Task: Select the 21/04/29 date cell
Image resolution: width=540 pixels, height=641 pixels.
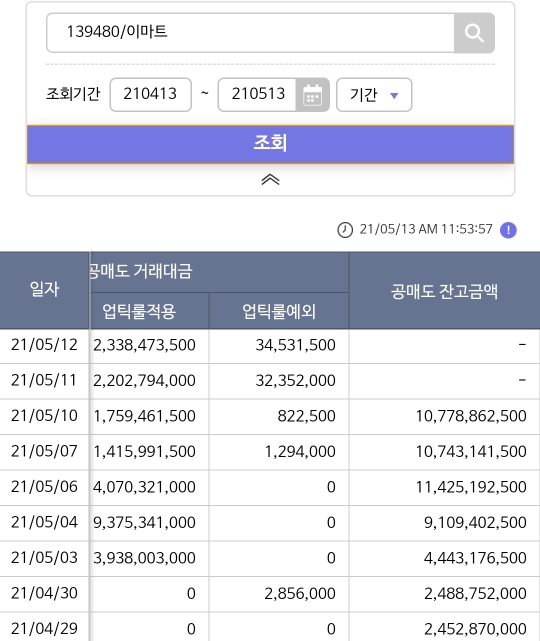Action: click(x=44, y=629)
